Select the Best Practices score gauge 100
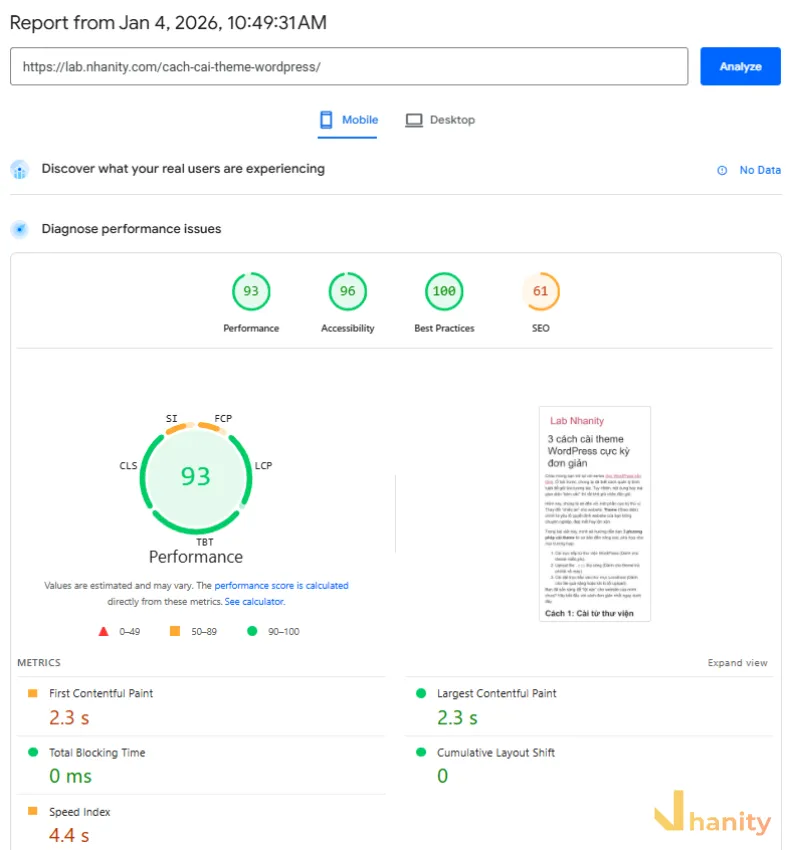The height and width of the screenshot is (850, 800). [x=444, y=291]
